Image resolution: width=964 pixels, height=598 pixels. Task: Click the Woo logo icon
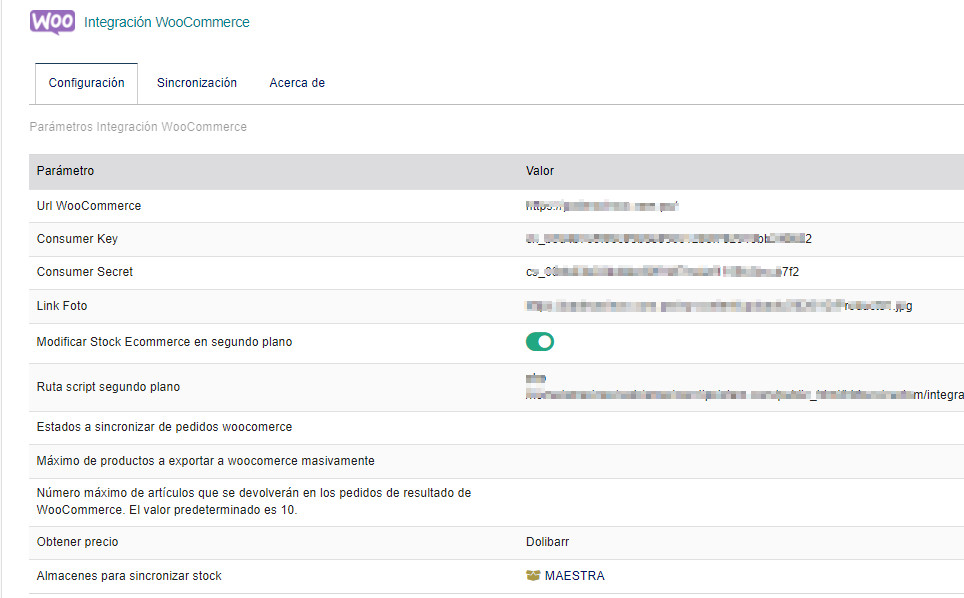tap(52, 22)
